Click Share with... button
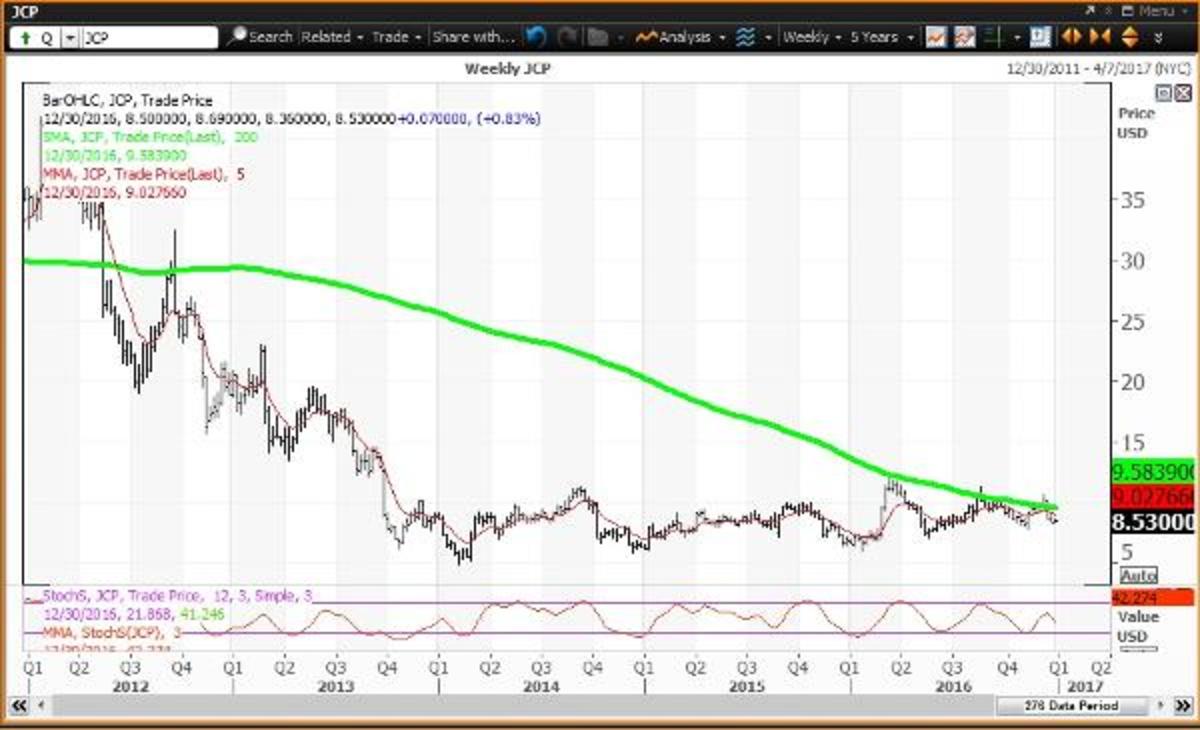Screen dimensions: 1200x730 point(472,37)
